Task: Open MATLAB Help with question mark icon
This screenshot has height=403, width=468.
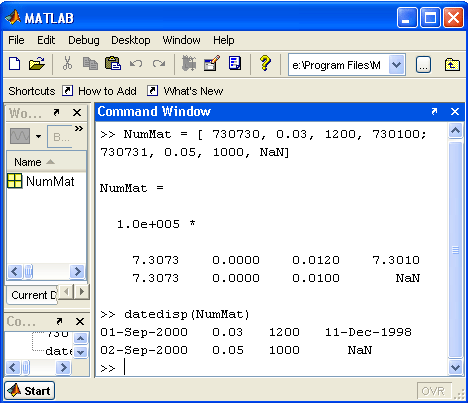Action: [x=265, y=63]
